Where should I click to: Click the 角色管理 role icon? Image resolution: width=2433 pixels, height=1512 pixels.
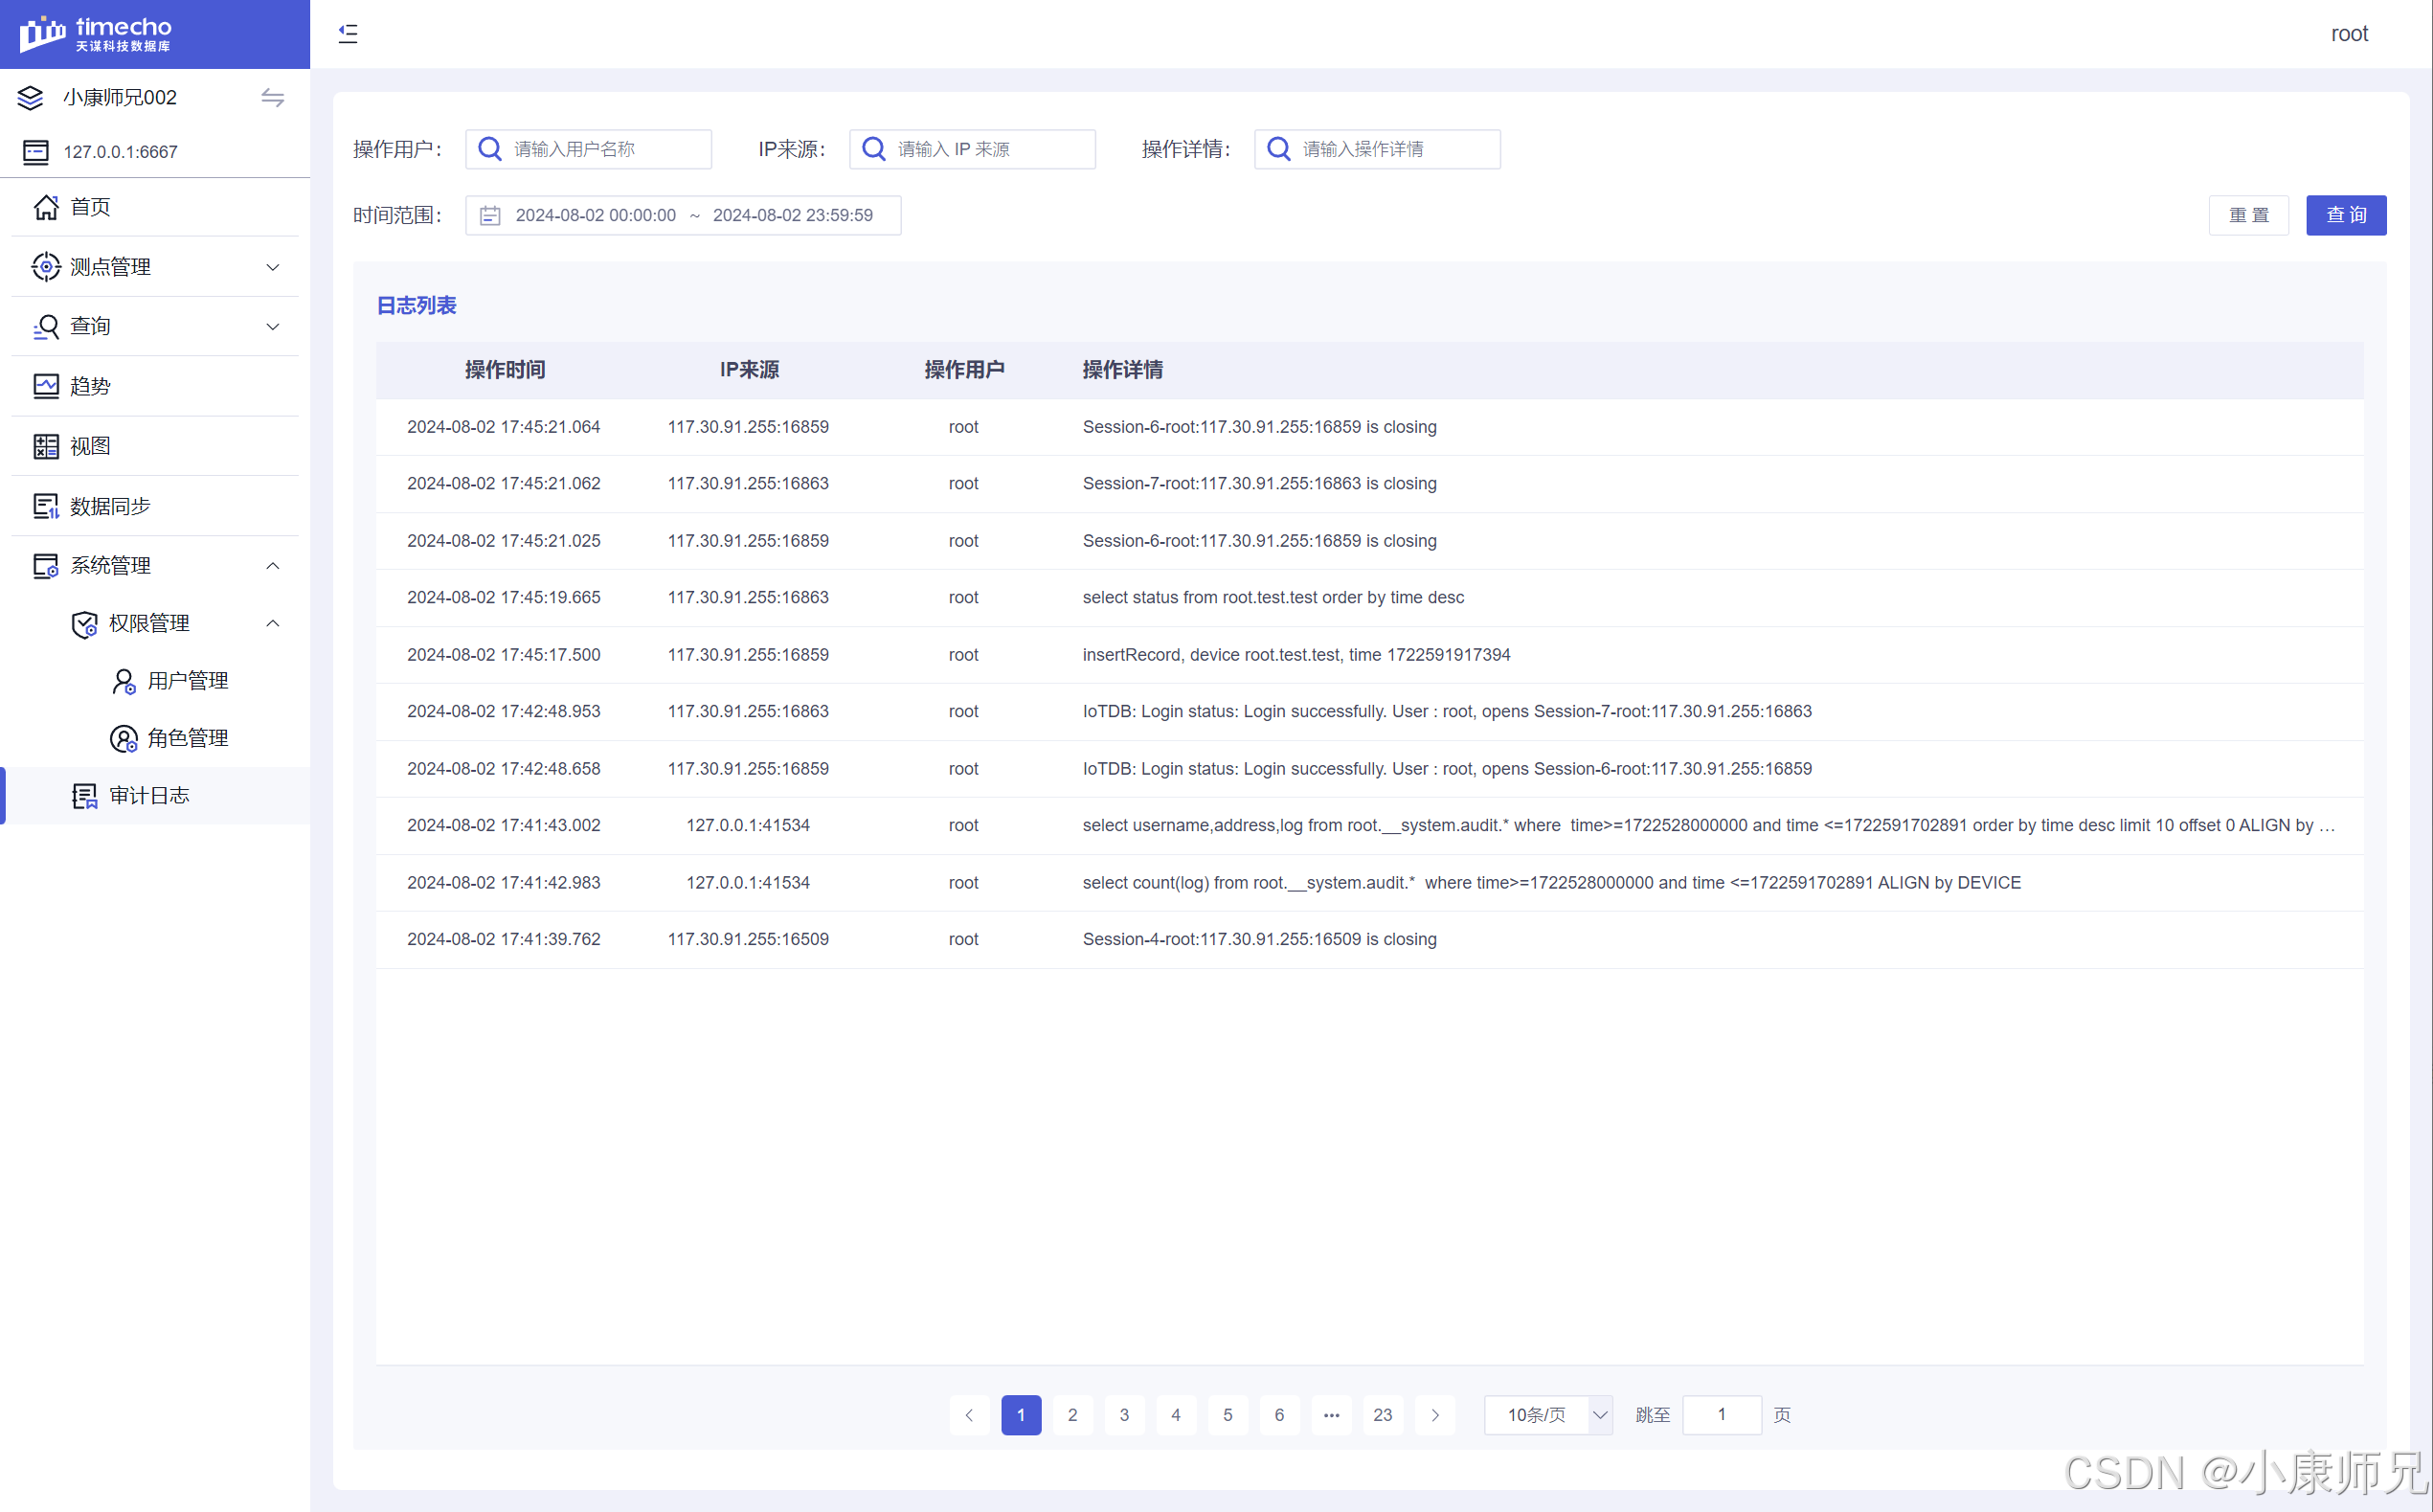pos(124,738)
